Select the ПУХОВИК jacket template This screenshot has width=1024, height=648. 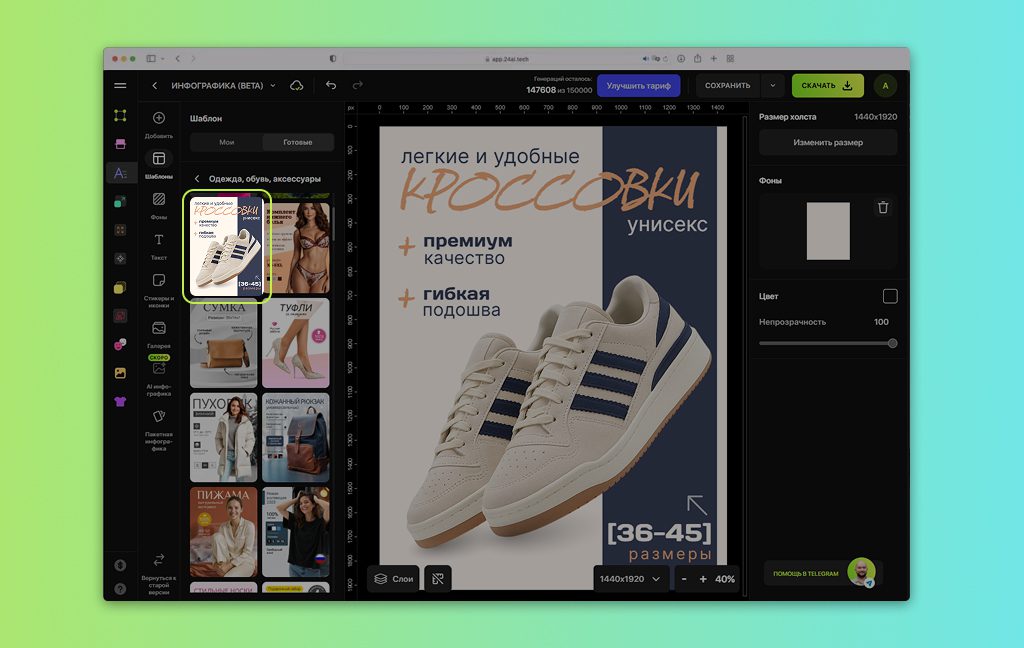tap(223, 437)
